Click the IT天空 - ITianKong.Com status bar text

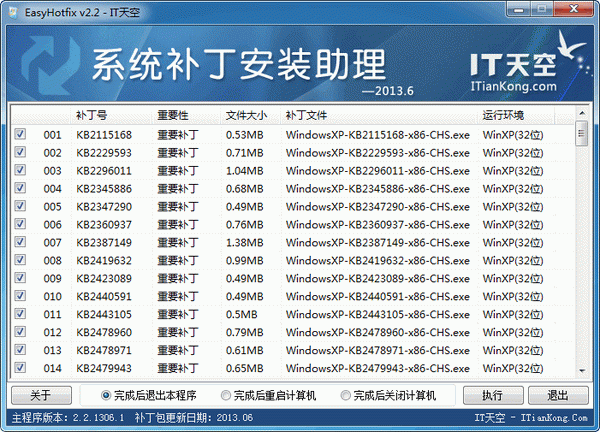click(531, 418)
